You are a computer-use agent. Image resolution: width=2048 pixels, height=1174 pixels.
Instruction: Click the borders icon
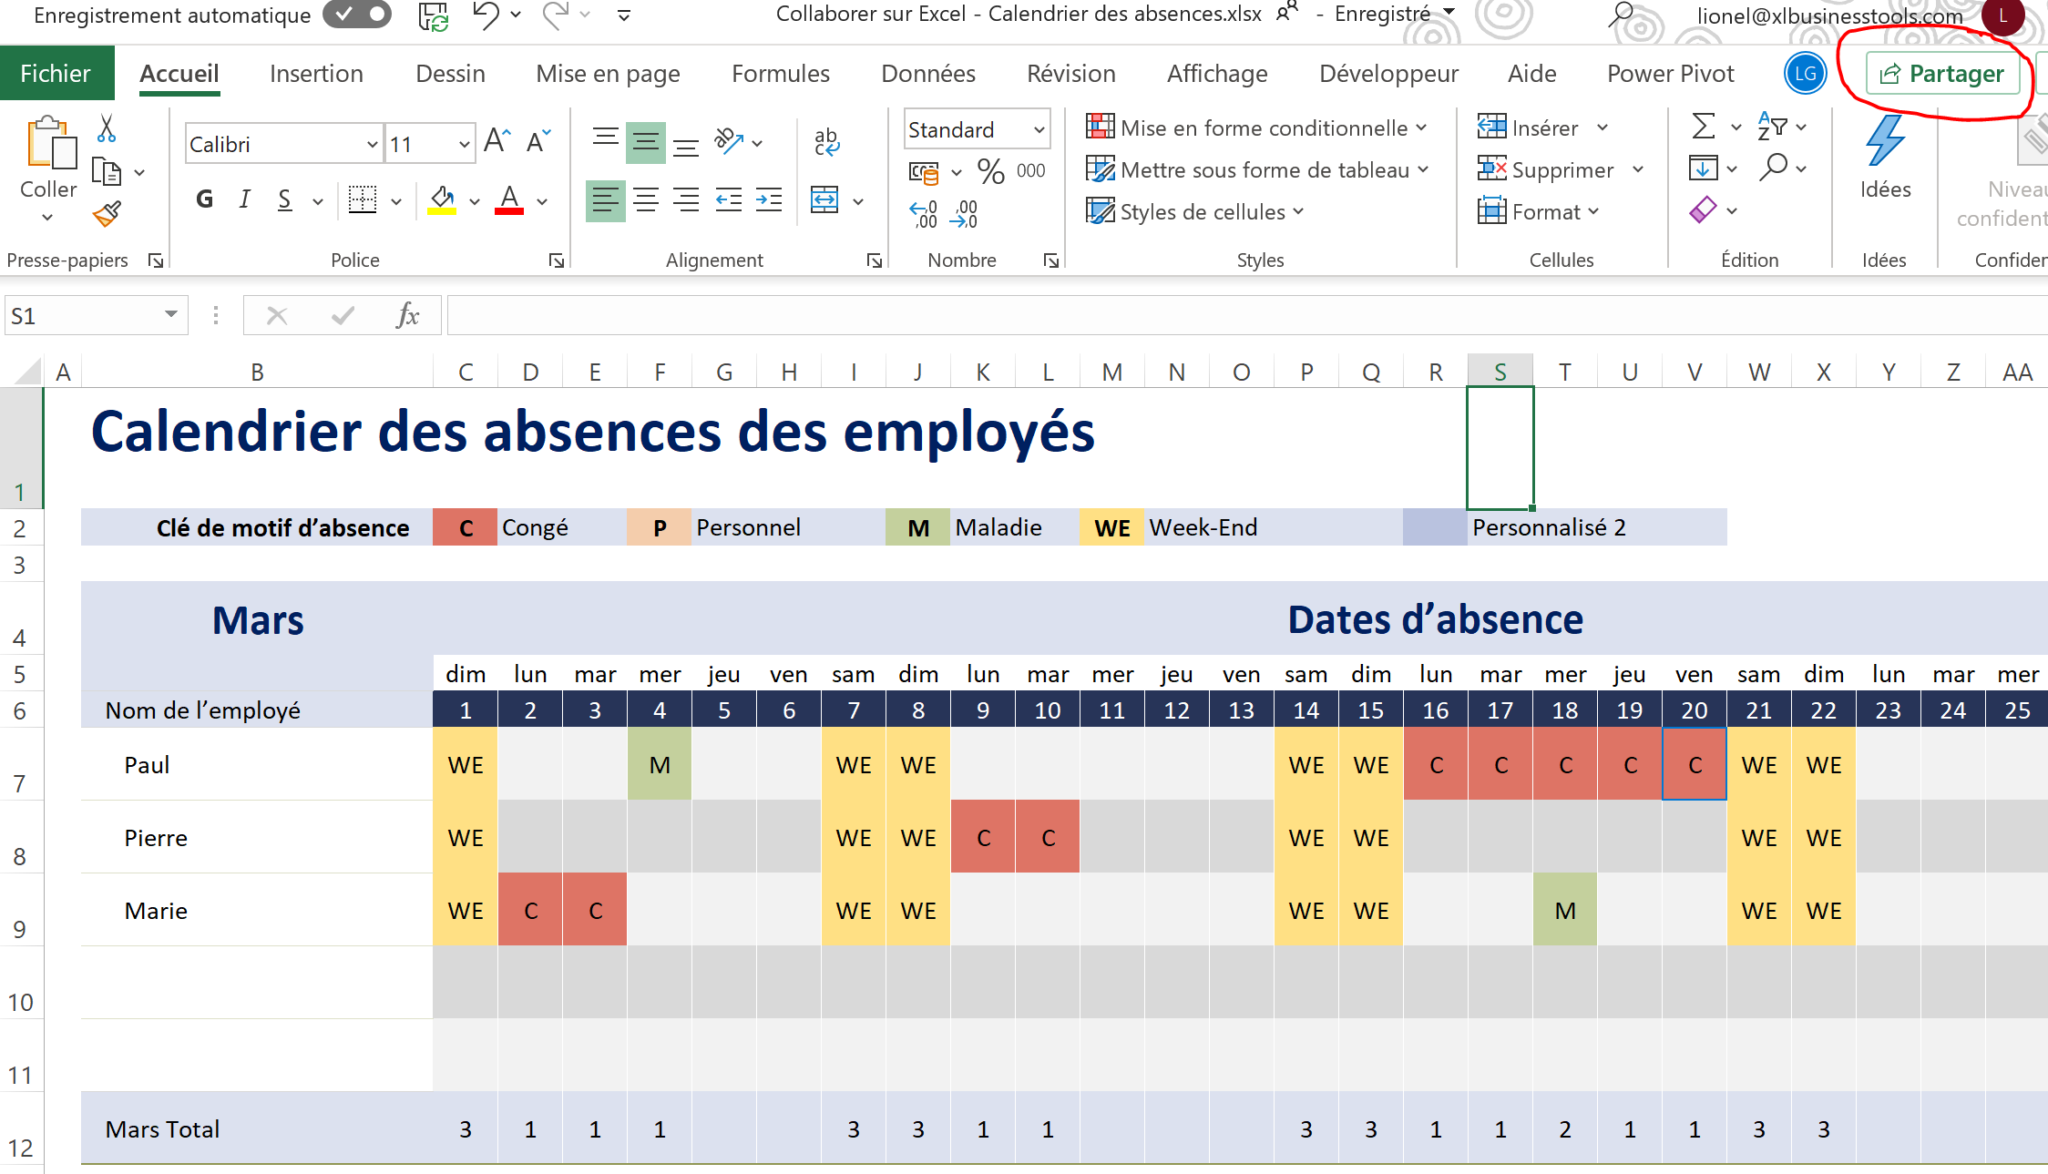tap(362, 200)
